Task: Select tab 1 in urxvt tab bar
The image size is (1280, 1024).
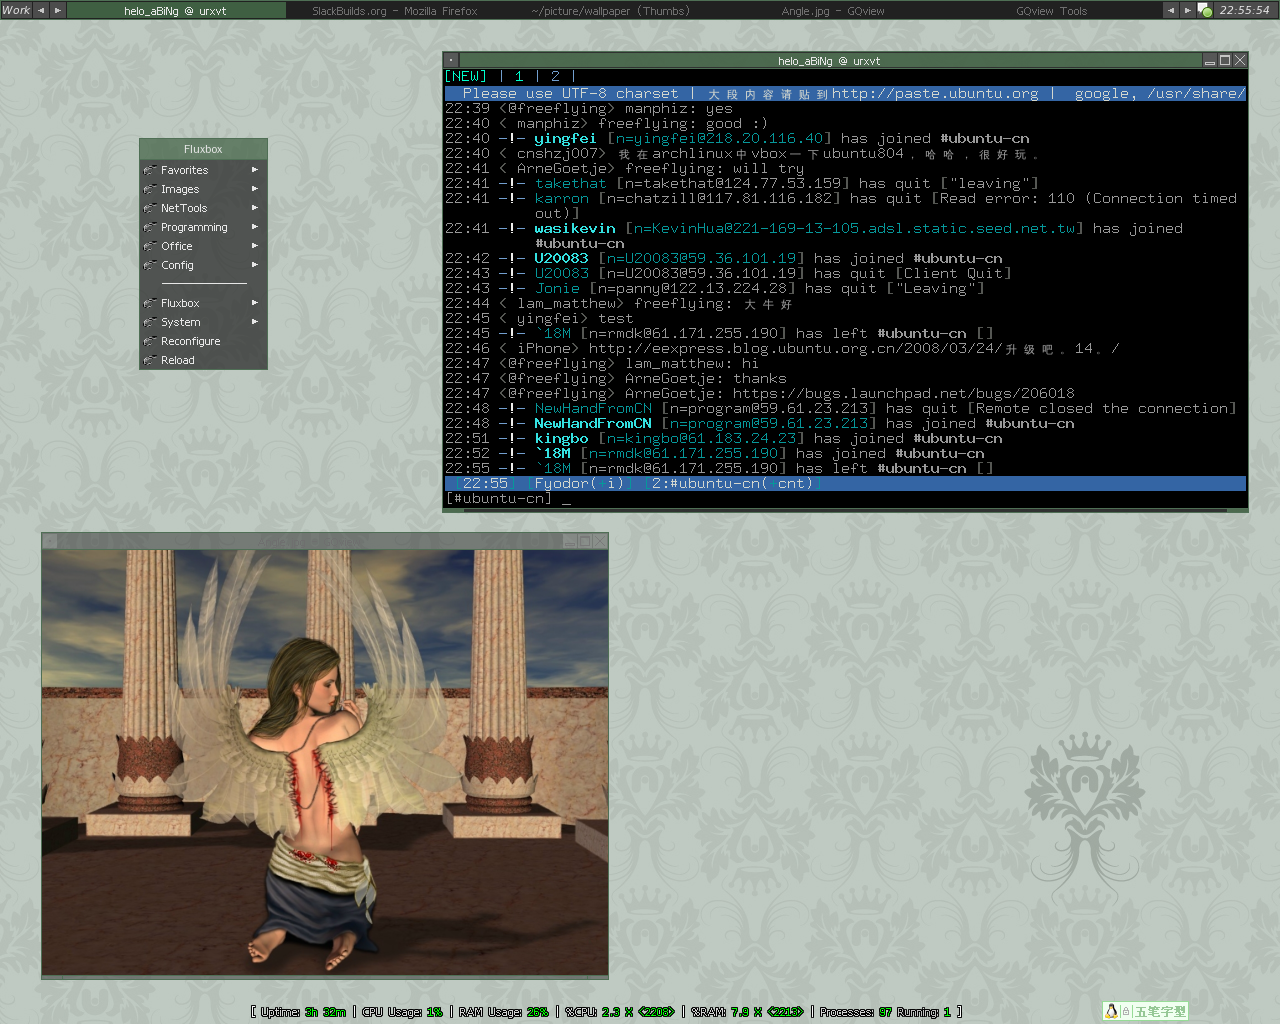Action: [x=519, y=76]
